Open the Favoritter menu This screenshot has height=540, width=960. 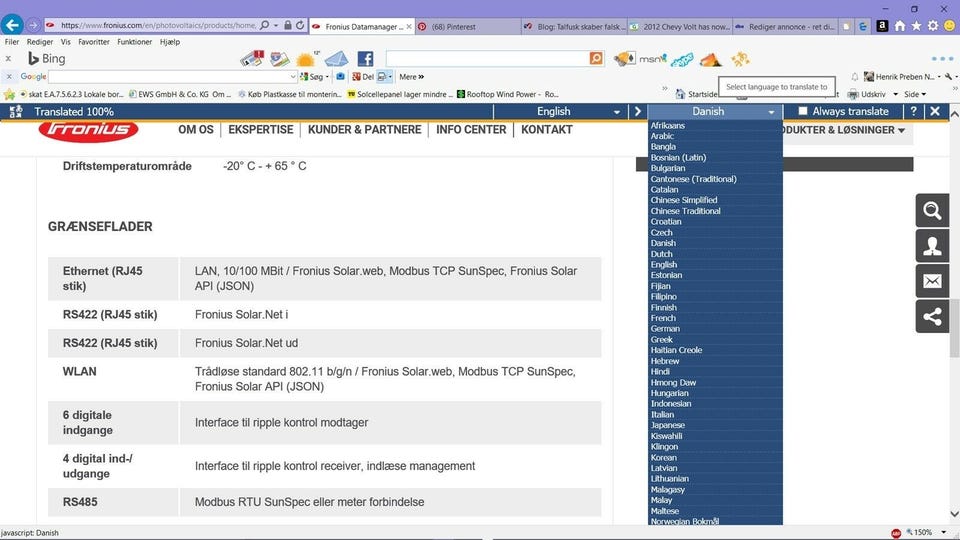pyautogui.click(x=94, y=42)
